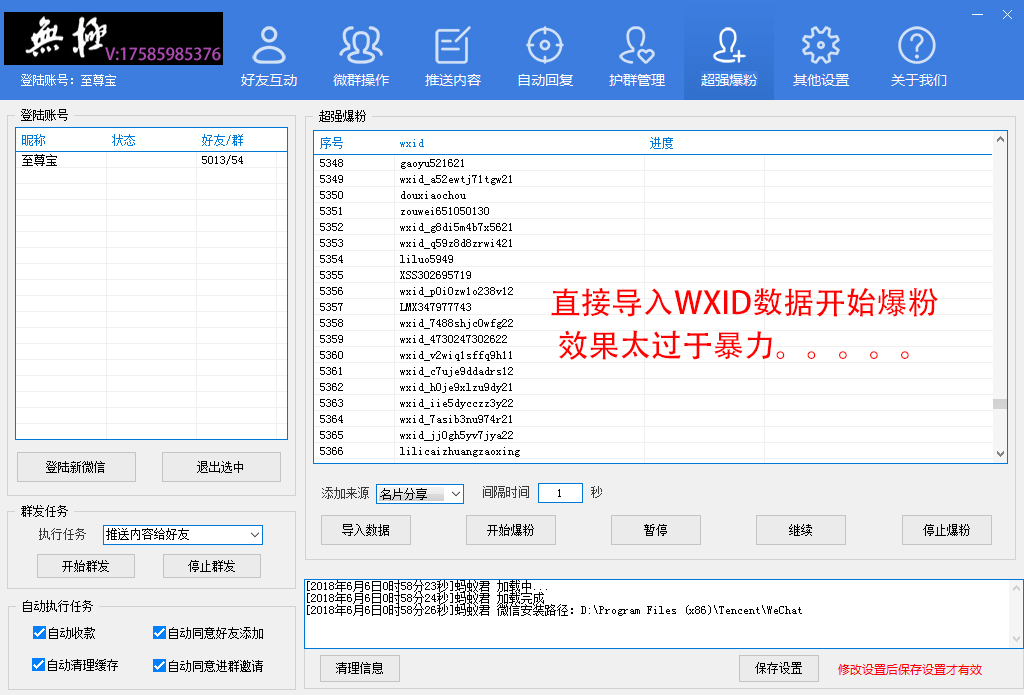Click 保存设置 to save settings
Image resolution: width=1024 pixels, height=695 pixels.
click(x=778, y=668)
